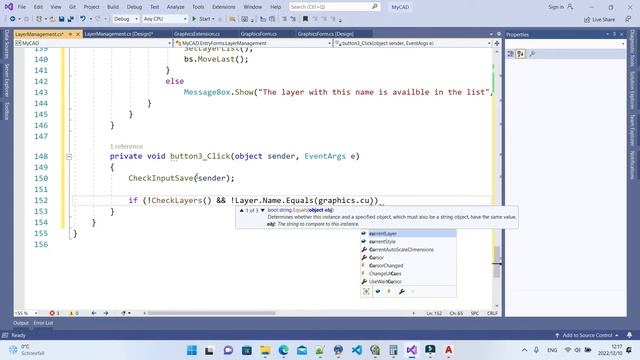
Task: Show previous Equals overload with up arrow
Action: 242,210
